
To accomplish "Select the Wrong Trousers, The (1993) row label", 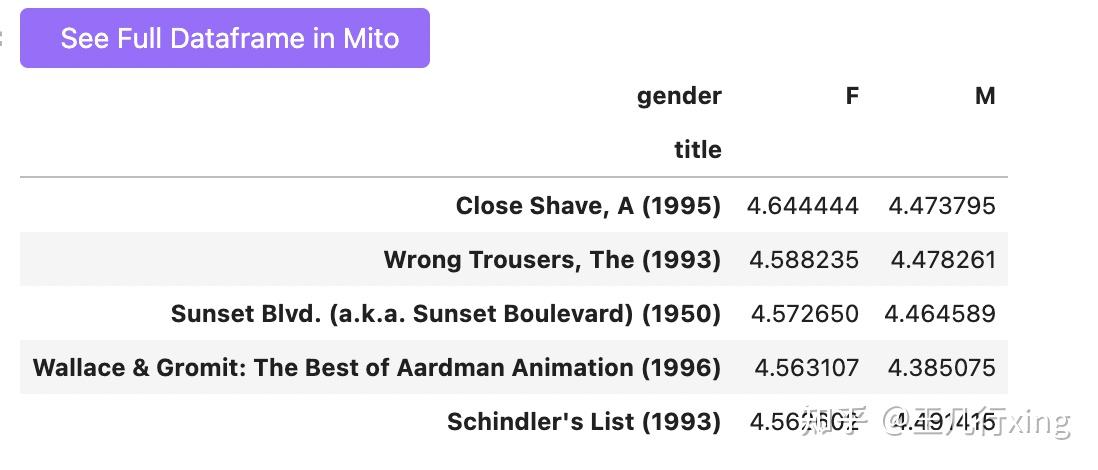I will 552,260.
